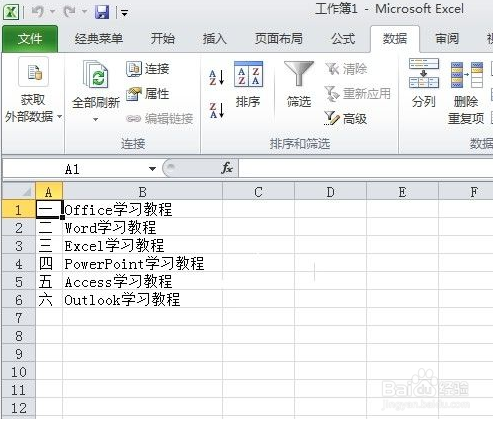Viewport: 499px width, 422px height.
Task: Expand the Undo history dropdown arrow
Action: click(x=53, y=12)
